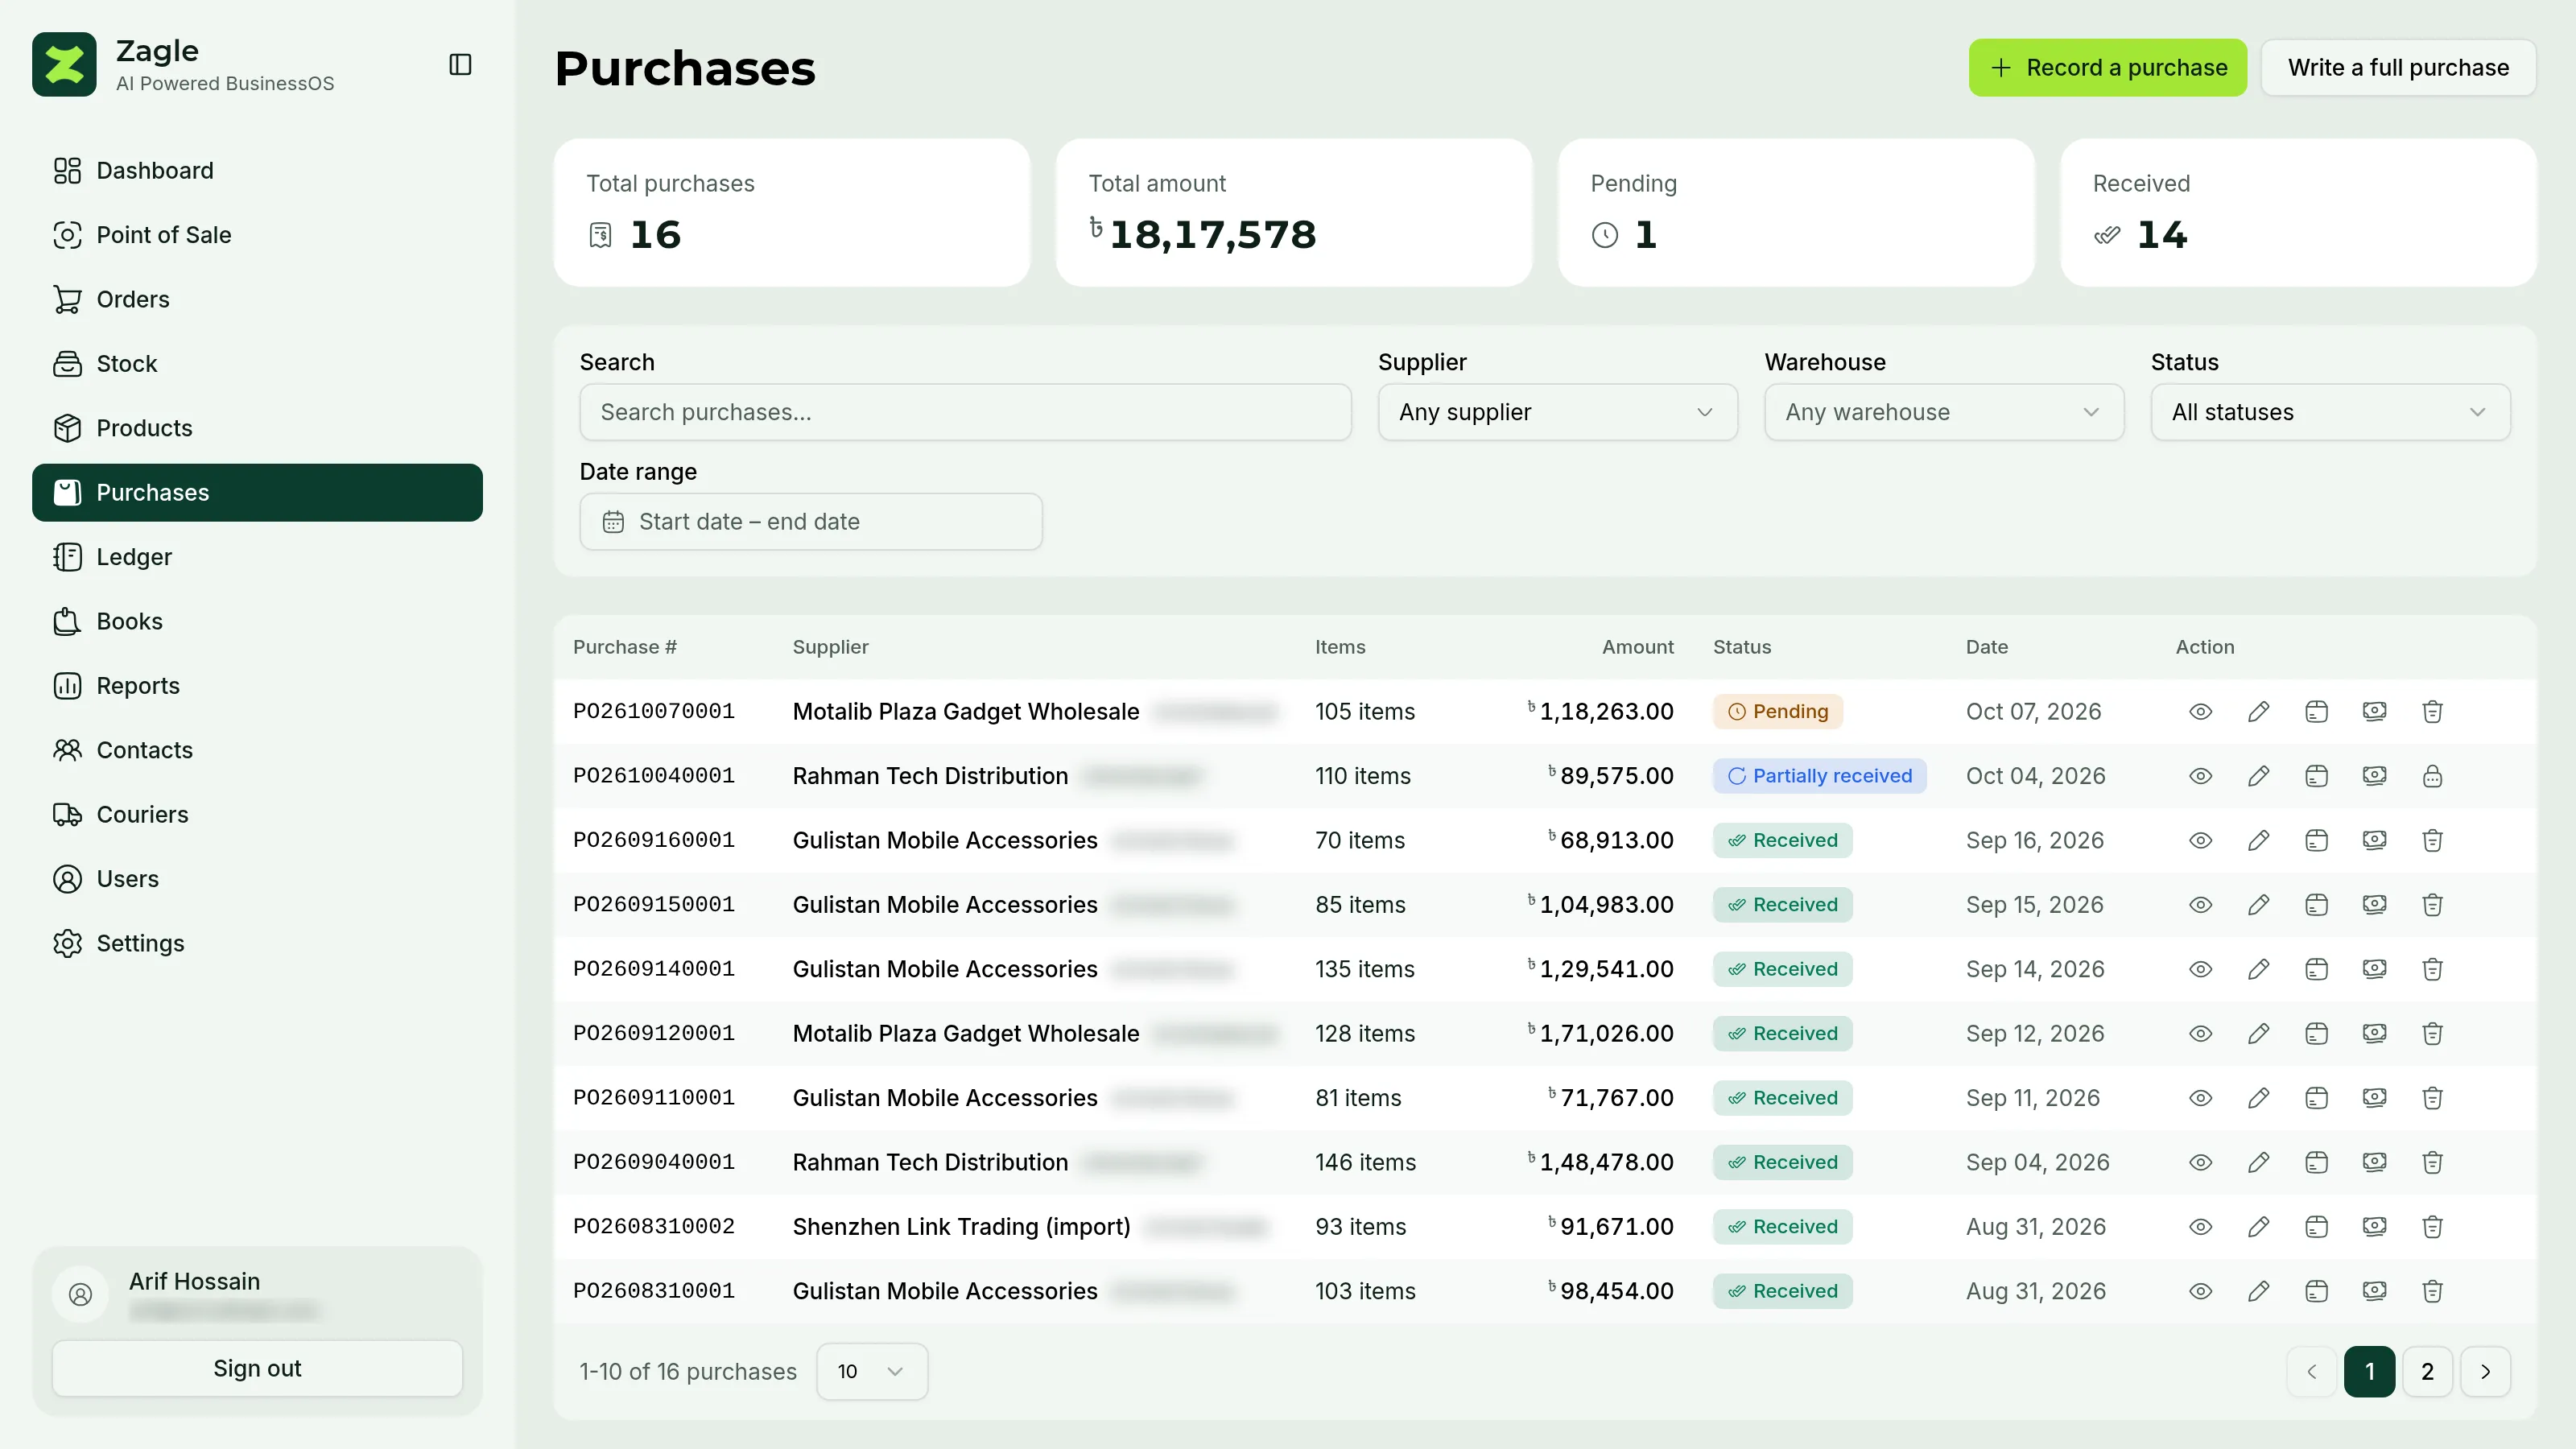Image resolution: width=2576 pixels, height=1449 pixels.
Task: Open Dashboard in sidebar
Action: click(257, 171)
